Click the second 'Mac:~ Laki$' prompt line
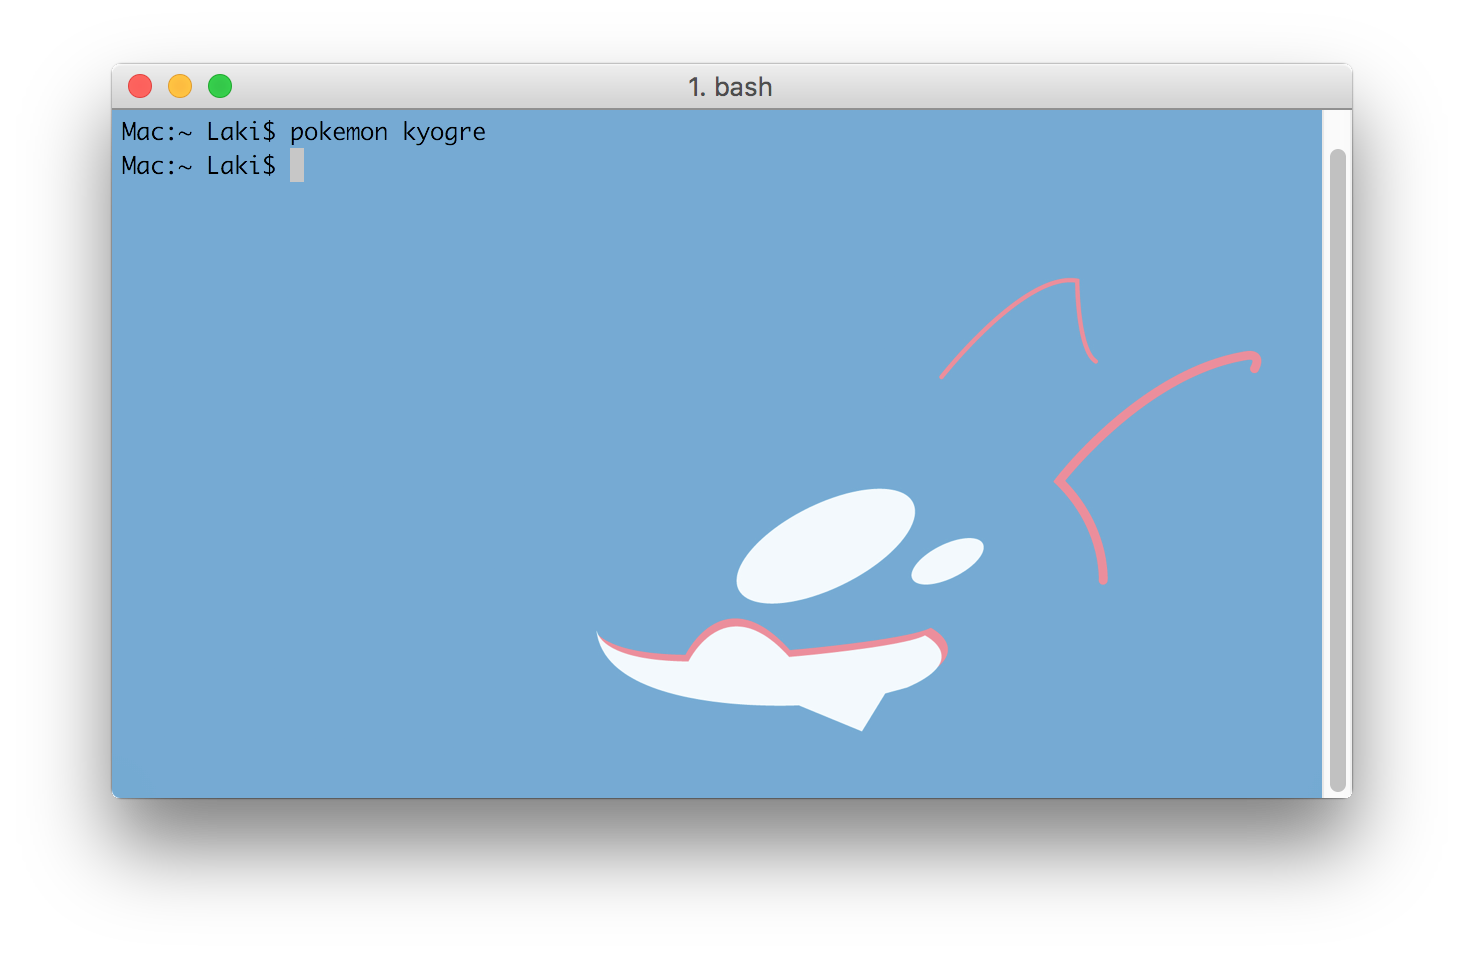The height and width of the screenshot is (958, 1464). [198, 166]
